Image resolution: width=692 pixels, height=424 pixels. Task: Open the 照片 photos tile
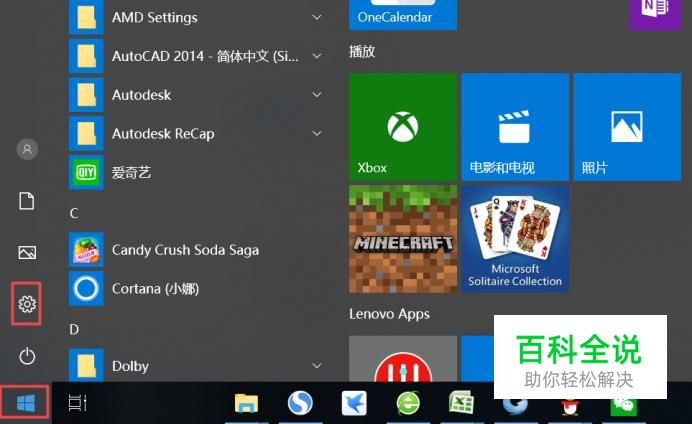click(x=627, y=127)
